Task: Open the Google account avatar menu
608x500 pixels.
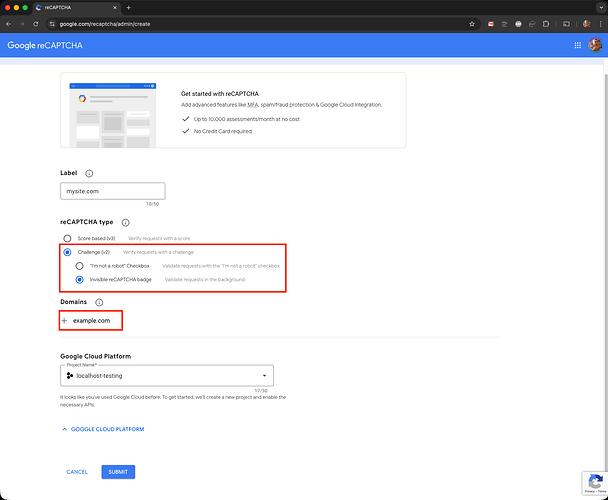Action: tap(596, 45)
